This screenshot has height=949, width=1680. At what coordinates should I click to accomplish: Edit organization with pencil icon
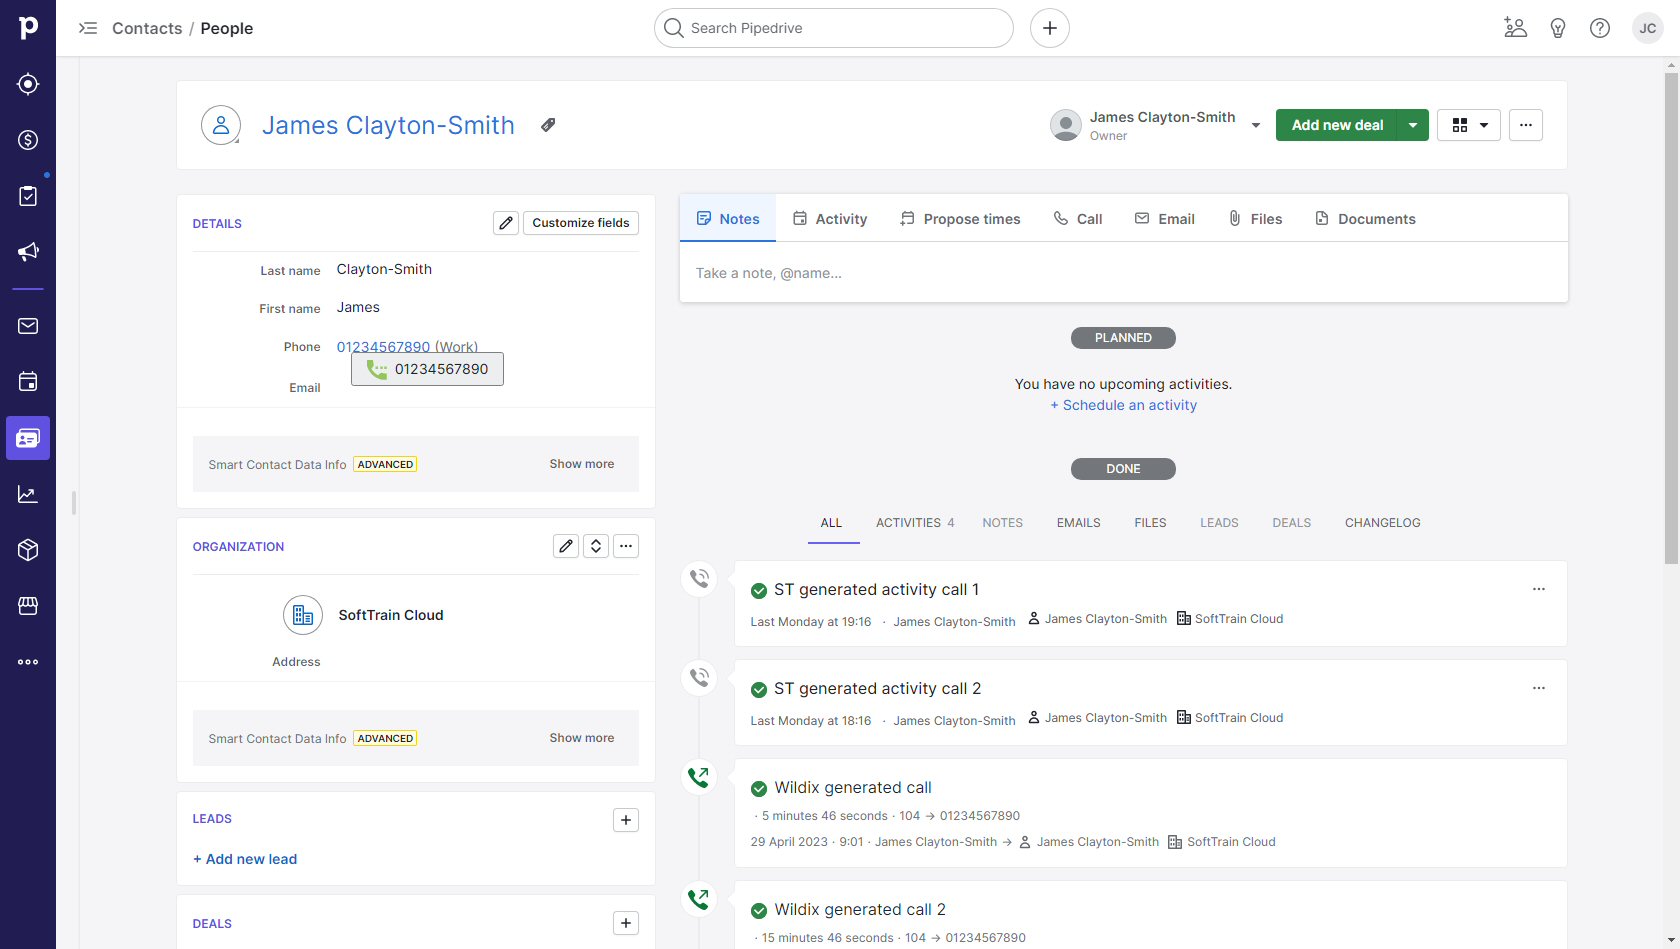566,546
